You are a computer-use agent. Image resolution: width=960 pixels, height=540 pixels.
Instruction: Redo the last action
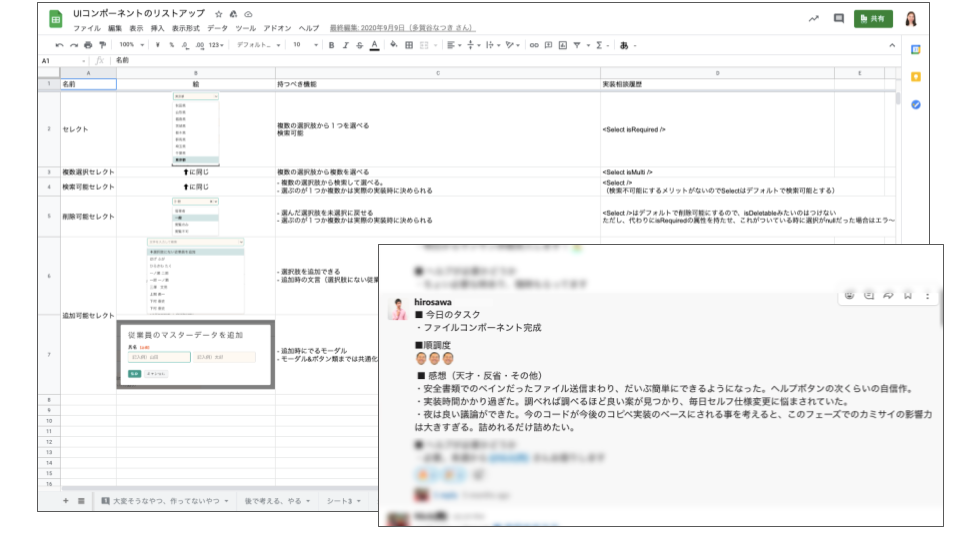73,45
